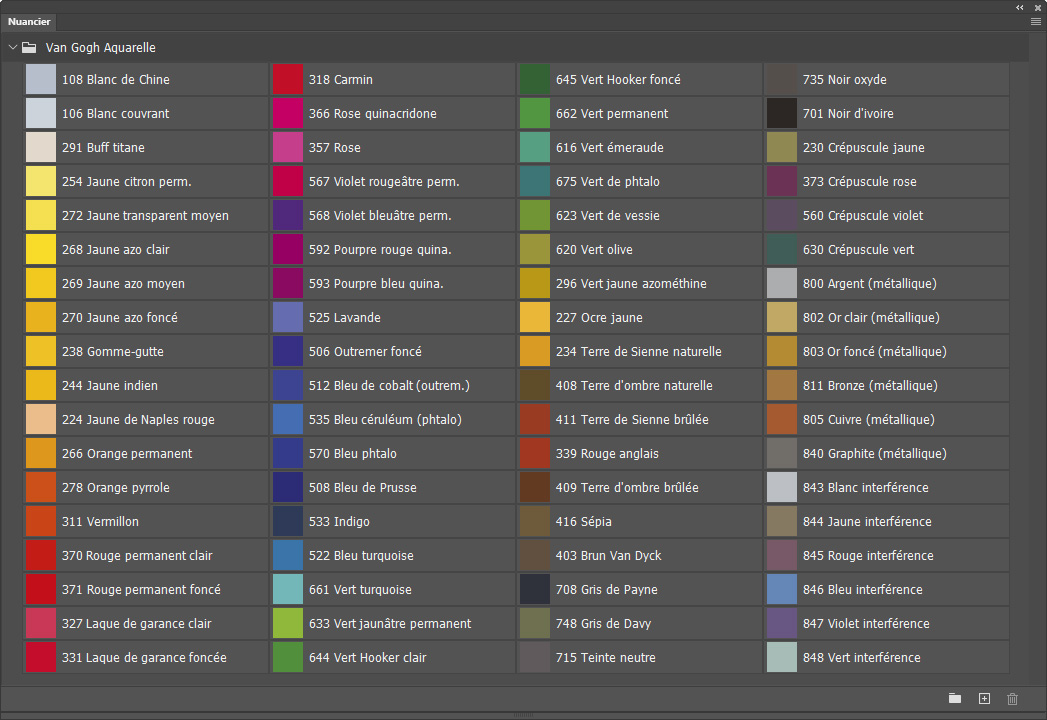
Task: Select the row "715 Teinte neutre"
Action: pos(640,657)
